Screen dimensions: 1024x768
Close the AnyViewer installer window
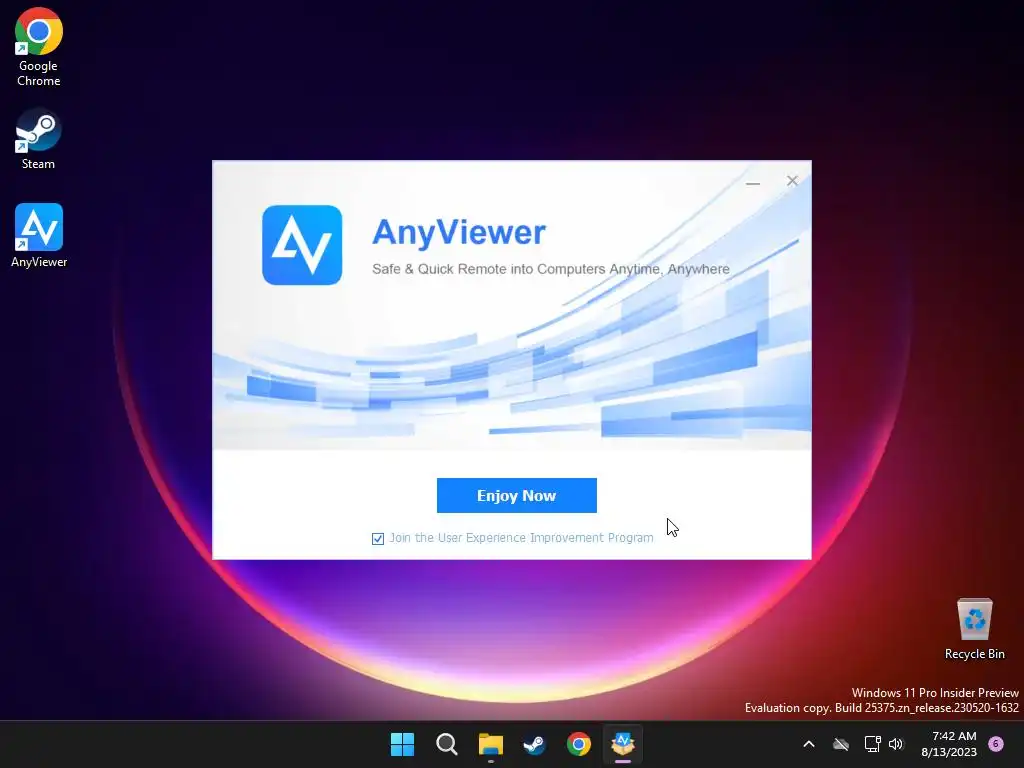coord(792,181)
